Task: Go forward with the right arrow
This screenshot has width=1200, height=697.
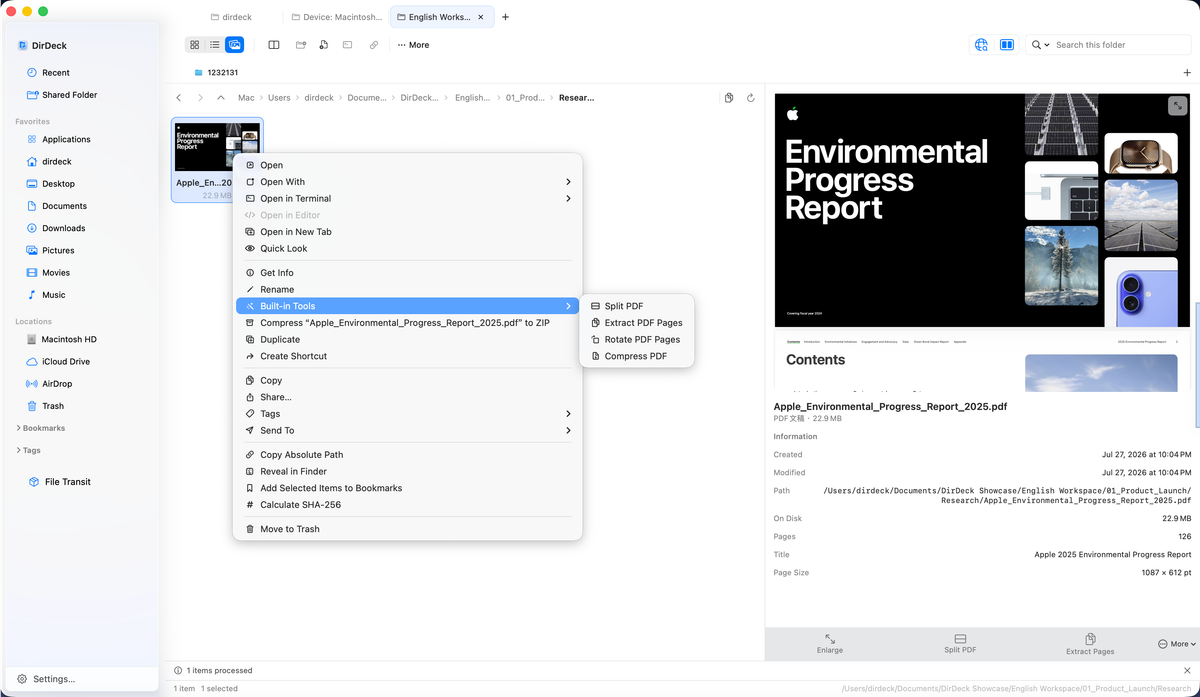Action: coord(200,98)
